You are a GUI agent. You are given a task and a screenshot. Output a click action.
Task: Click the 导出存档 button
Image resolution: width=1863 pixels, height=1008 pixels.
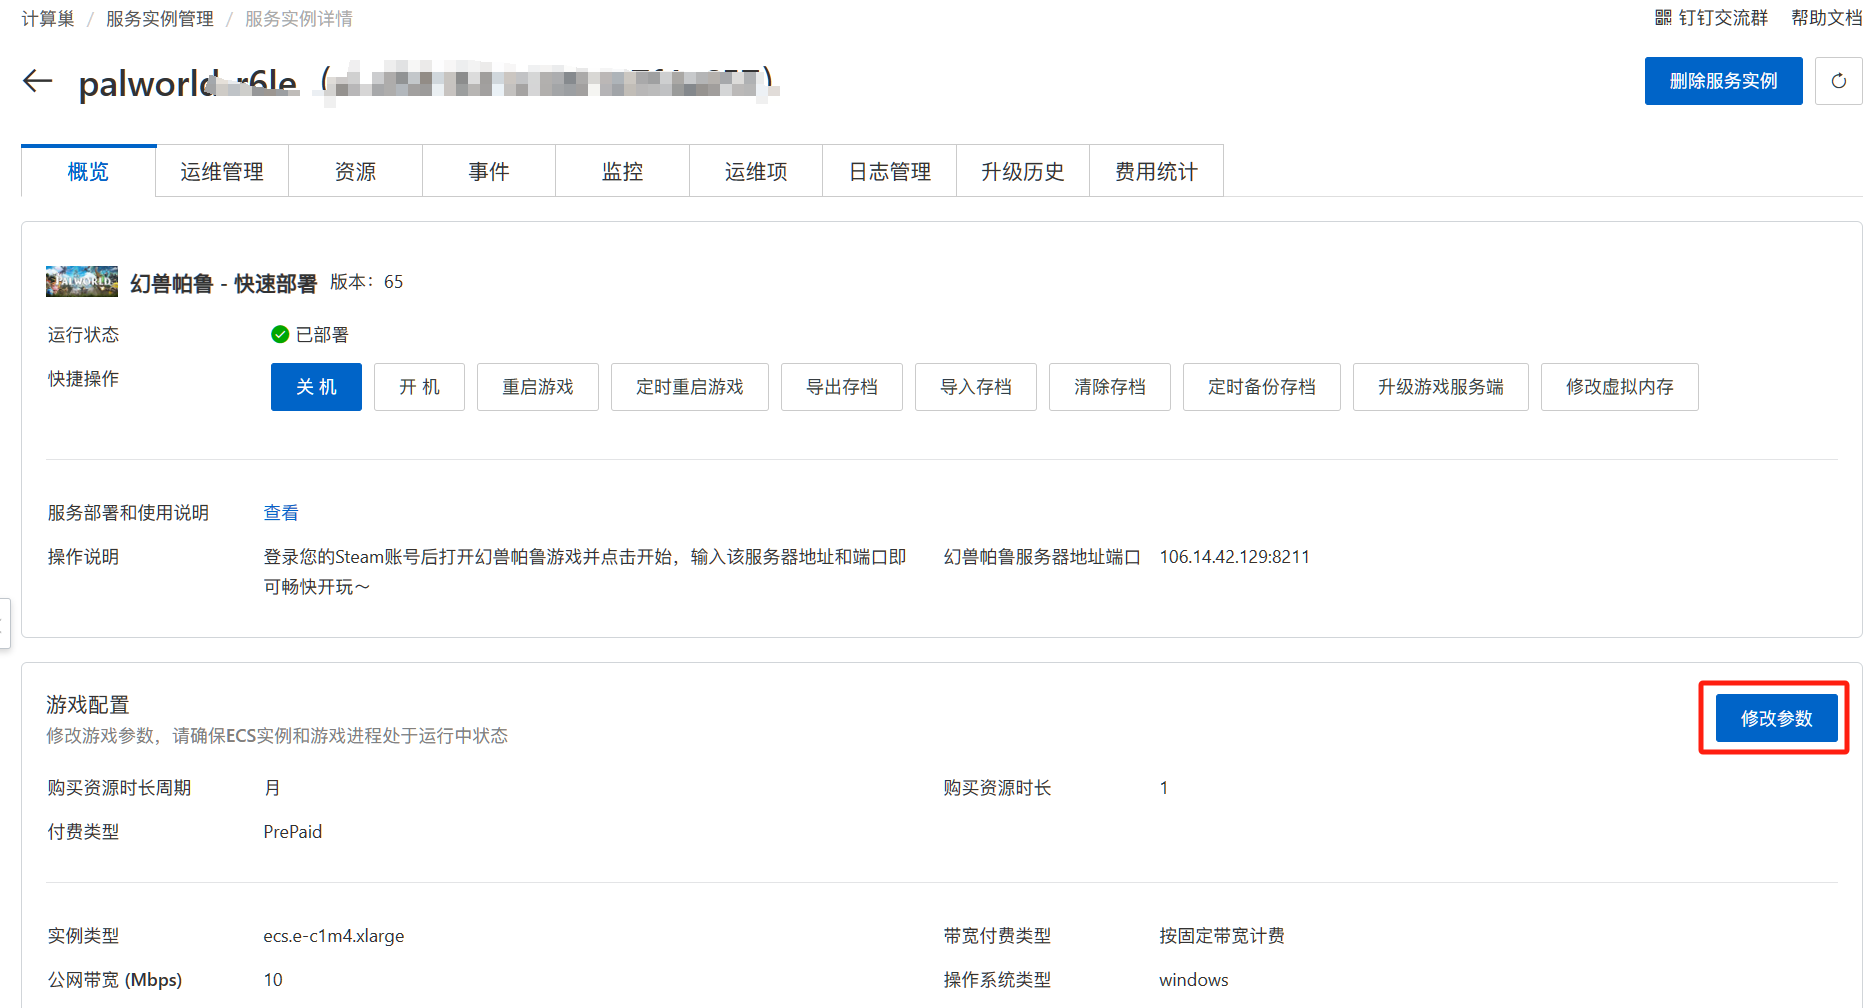[x=842, y=387]
